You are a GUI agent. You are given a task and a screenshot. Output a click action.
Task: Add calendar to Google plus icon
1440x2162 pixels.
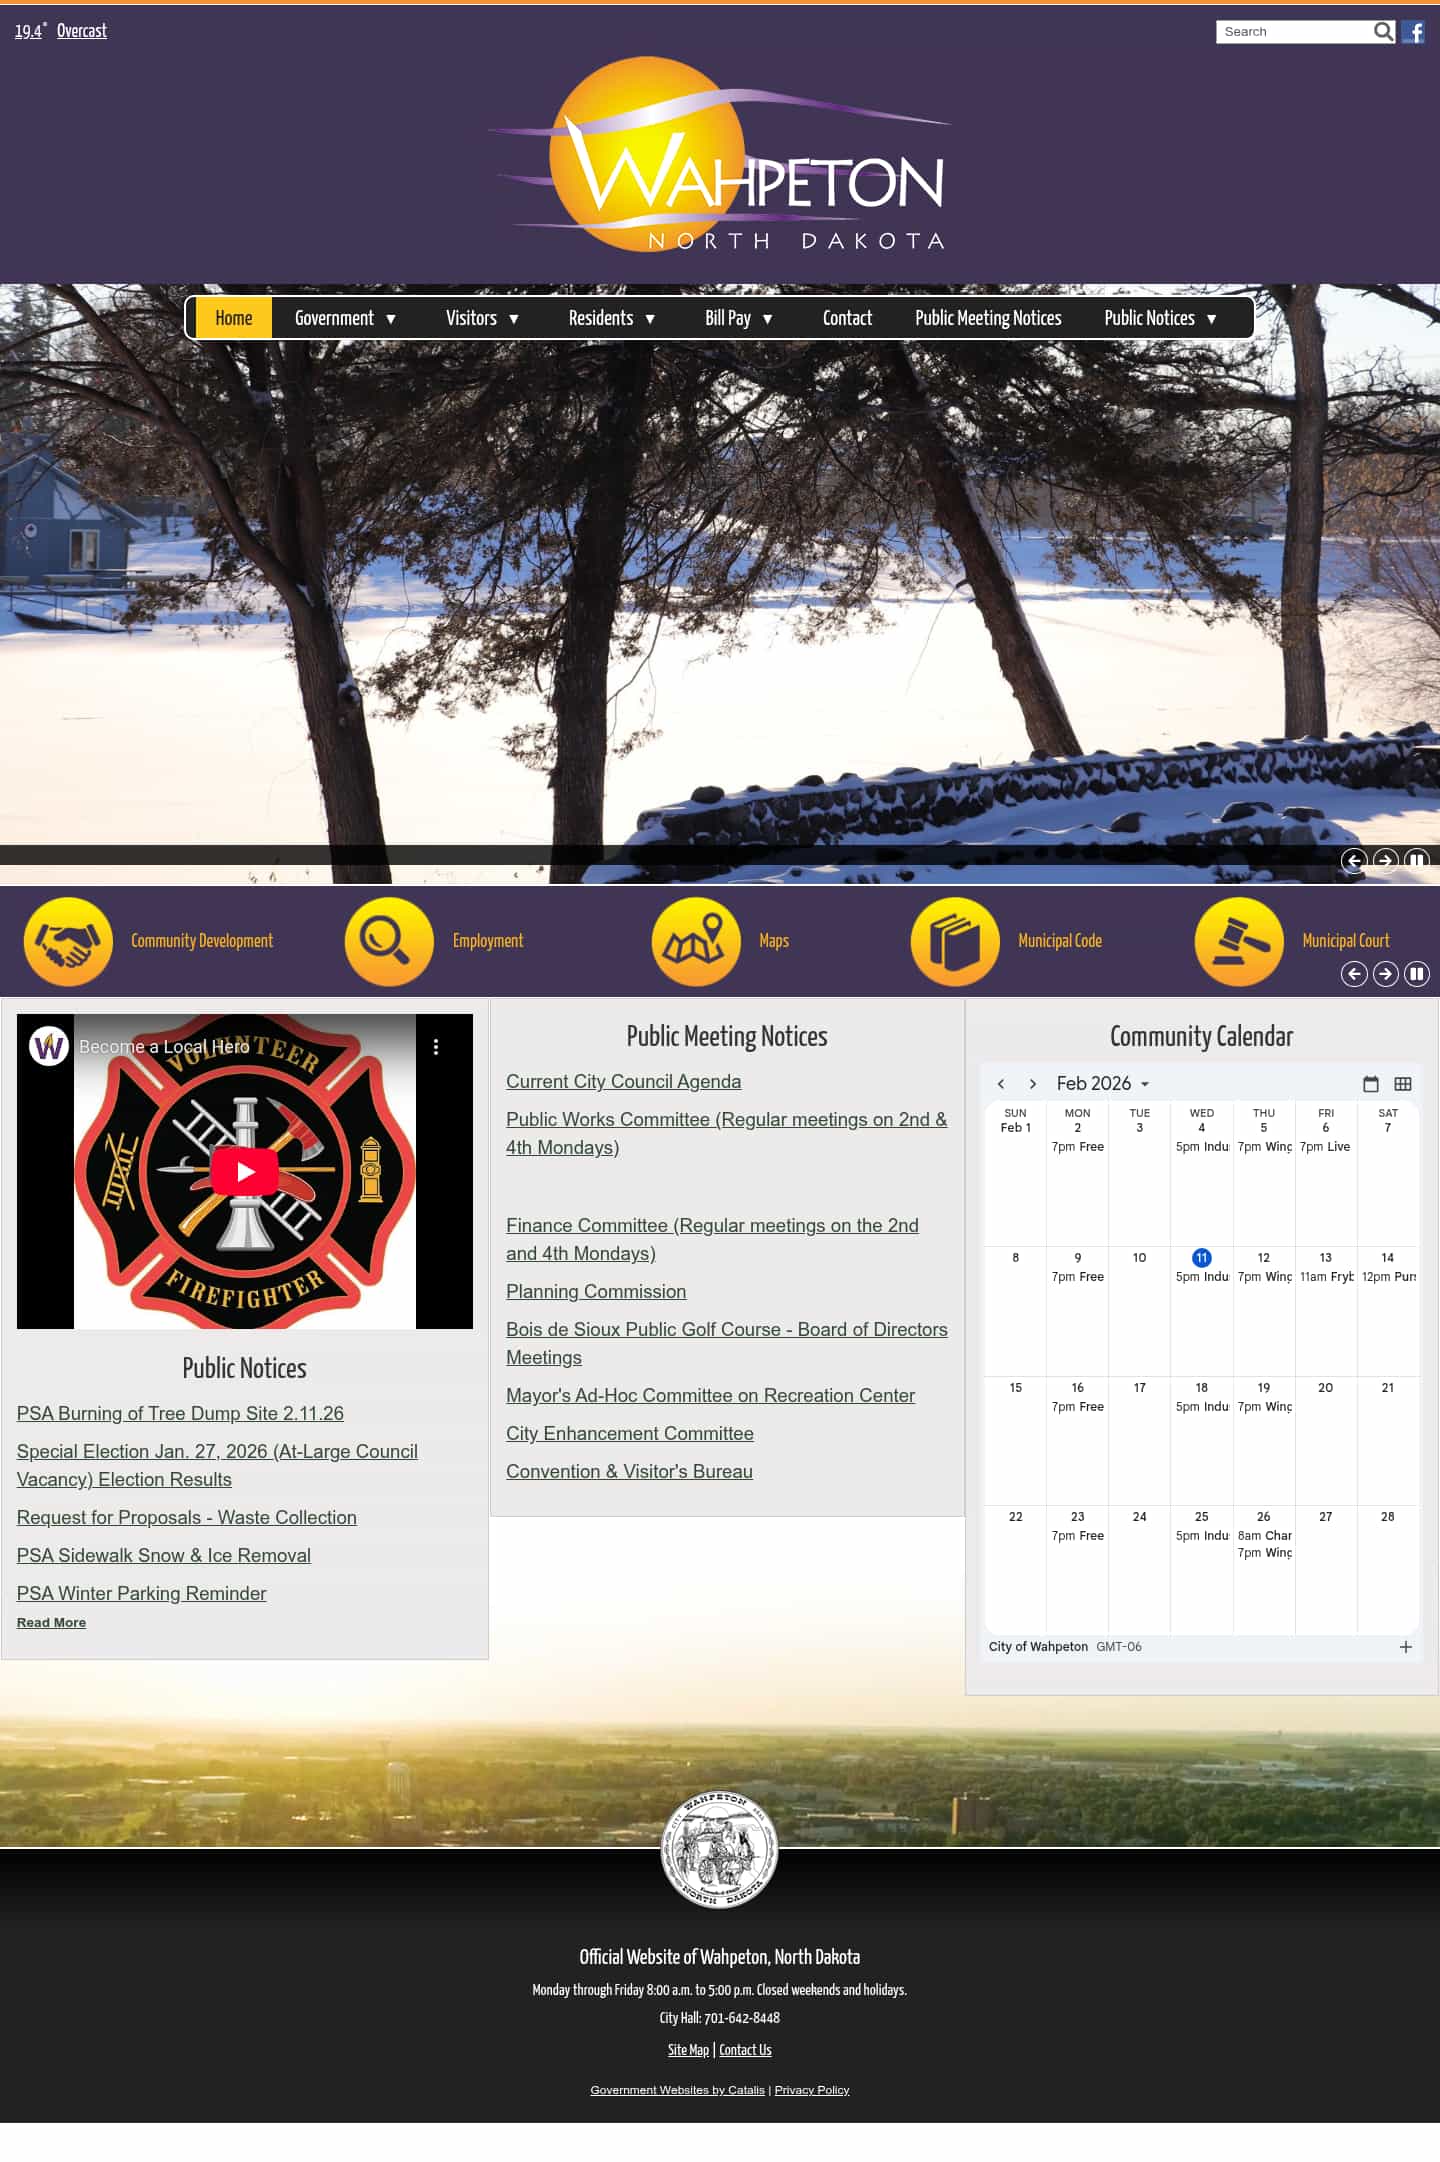pyautogui.click(x=1406, y=1647)
